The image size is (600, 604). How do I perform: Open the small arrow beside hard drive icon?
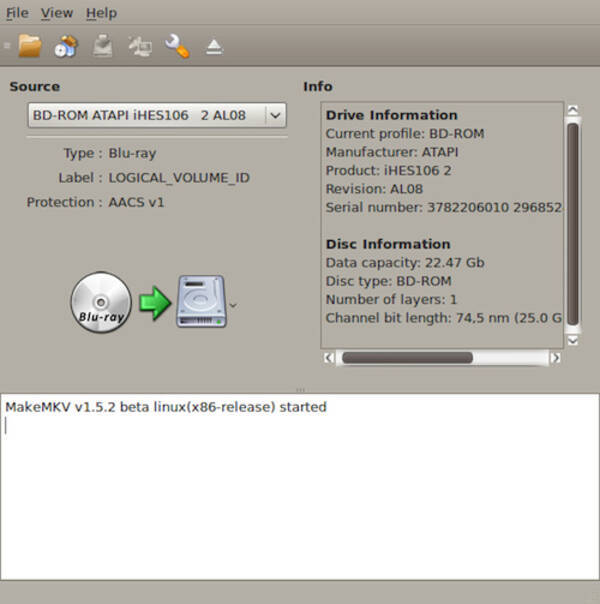(x=233, y=305)
